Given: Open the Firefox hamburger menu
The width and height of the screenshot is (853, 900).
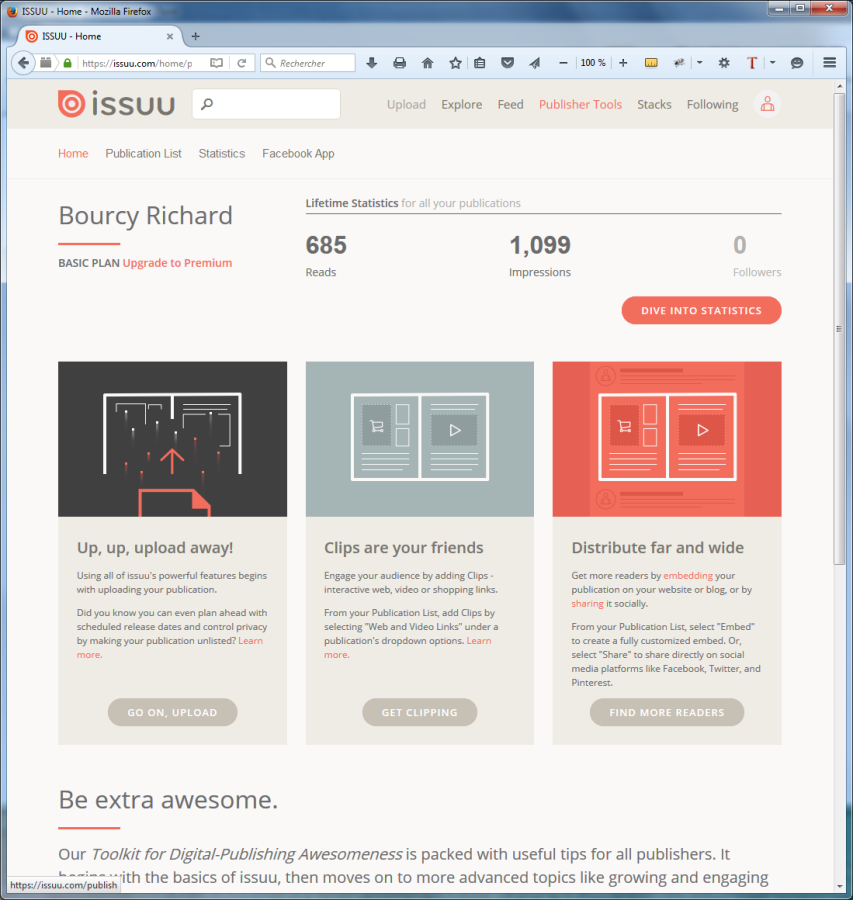Looking at the screenshot, I should pyautogui.click(x=829, y=63).
